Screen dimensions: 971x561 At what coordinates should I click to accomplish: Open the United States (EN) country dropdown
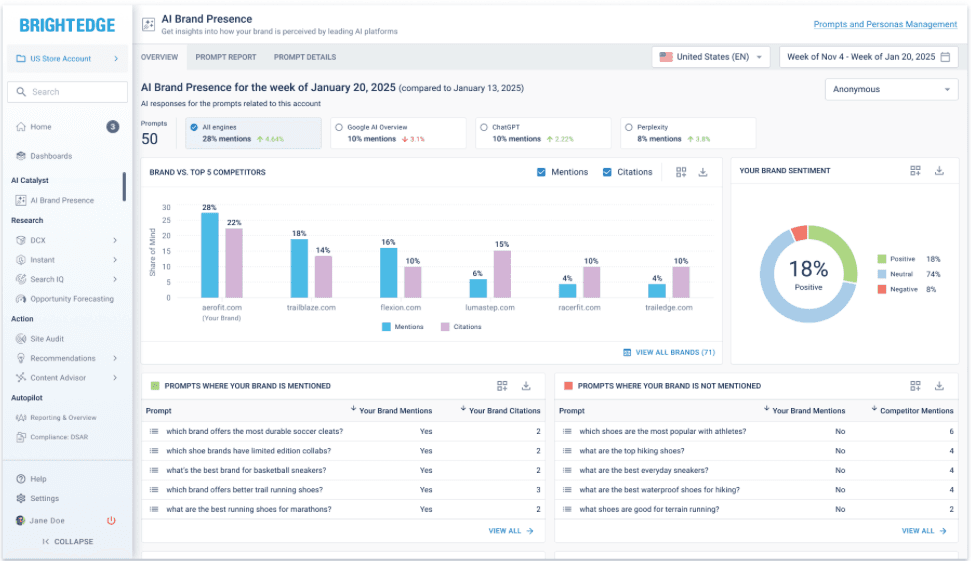[x=710, y=57]
